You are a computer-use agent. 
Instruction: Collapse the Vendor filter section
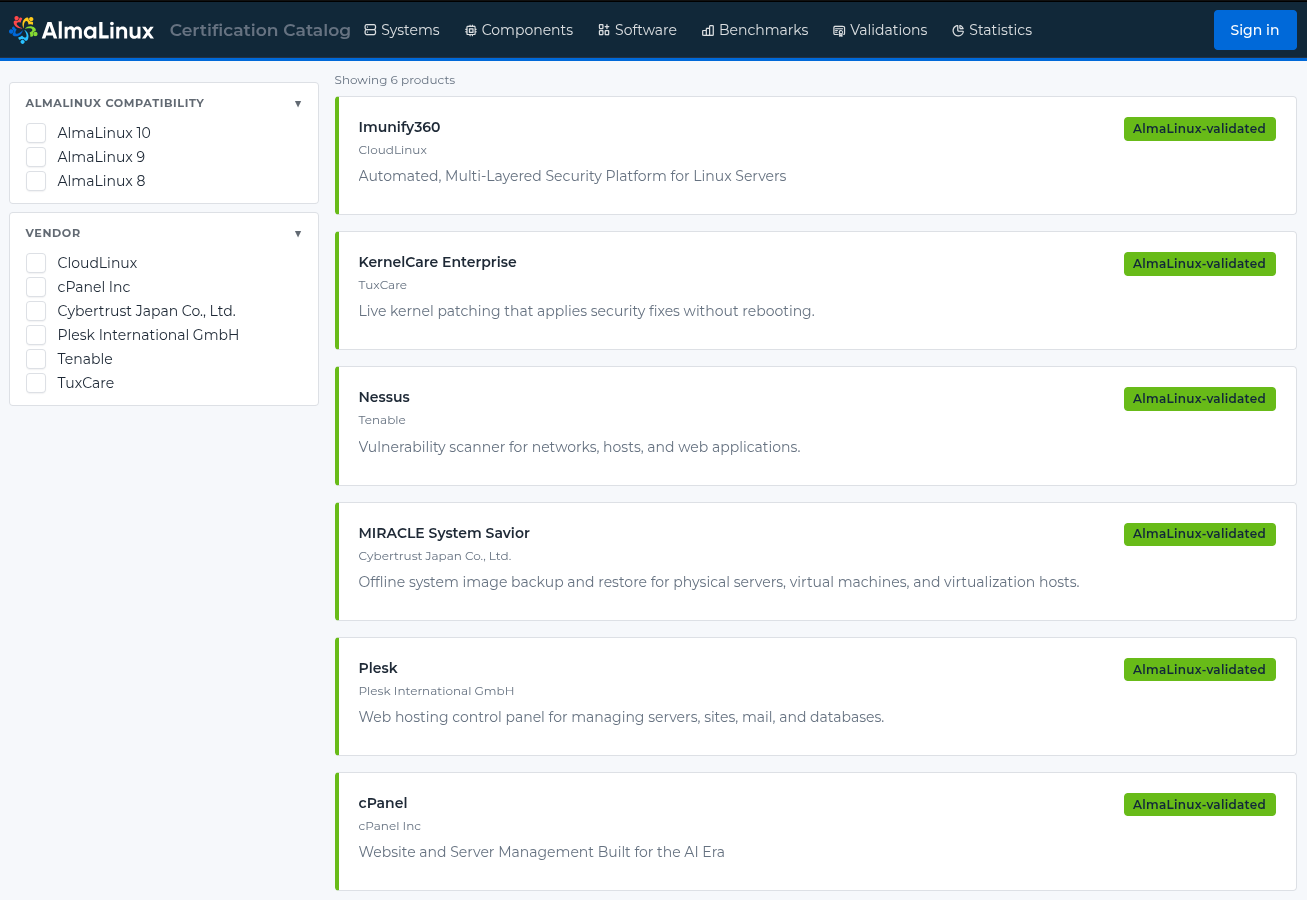[x=298, y=233]
